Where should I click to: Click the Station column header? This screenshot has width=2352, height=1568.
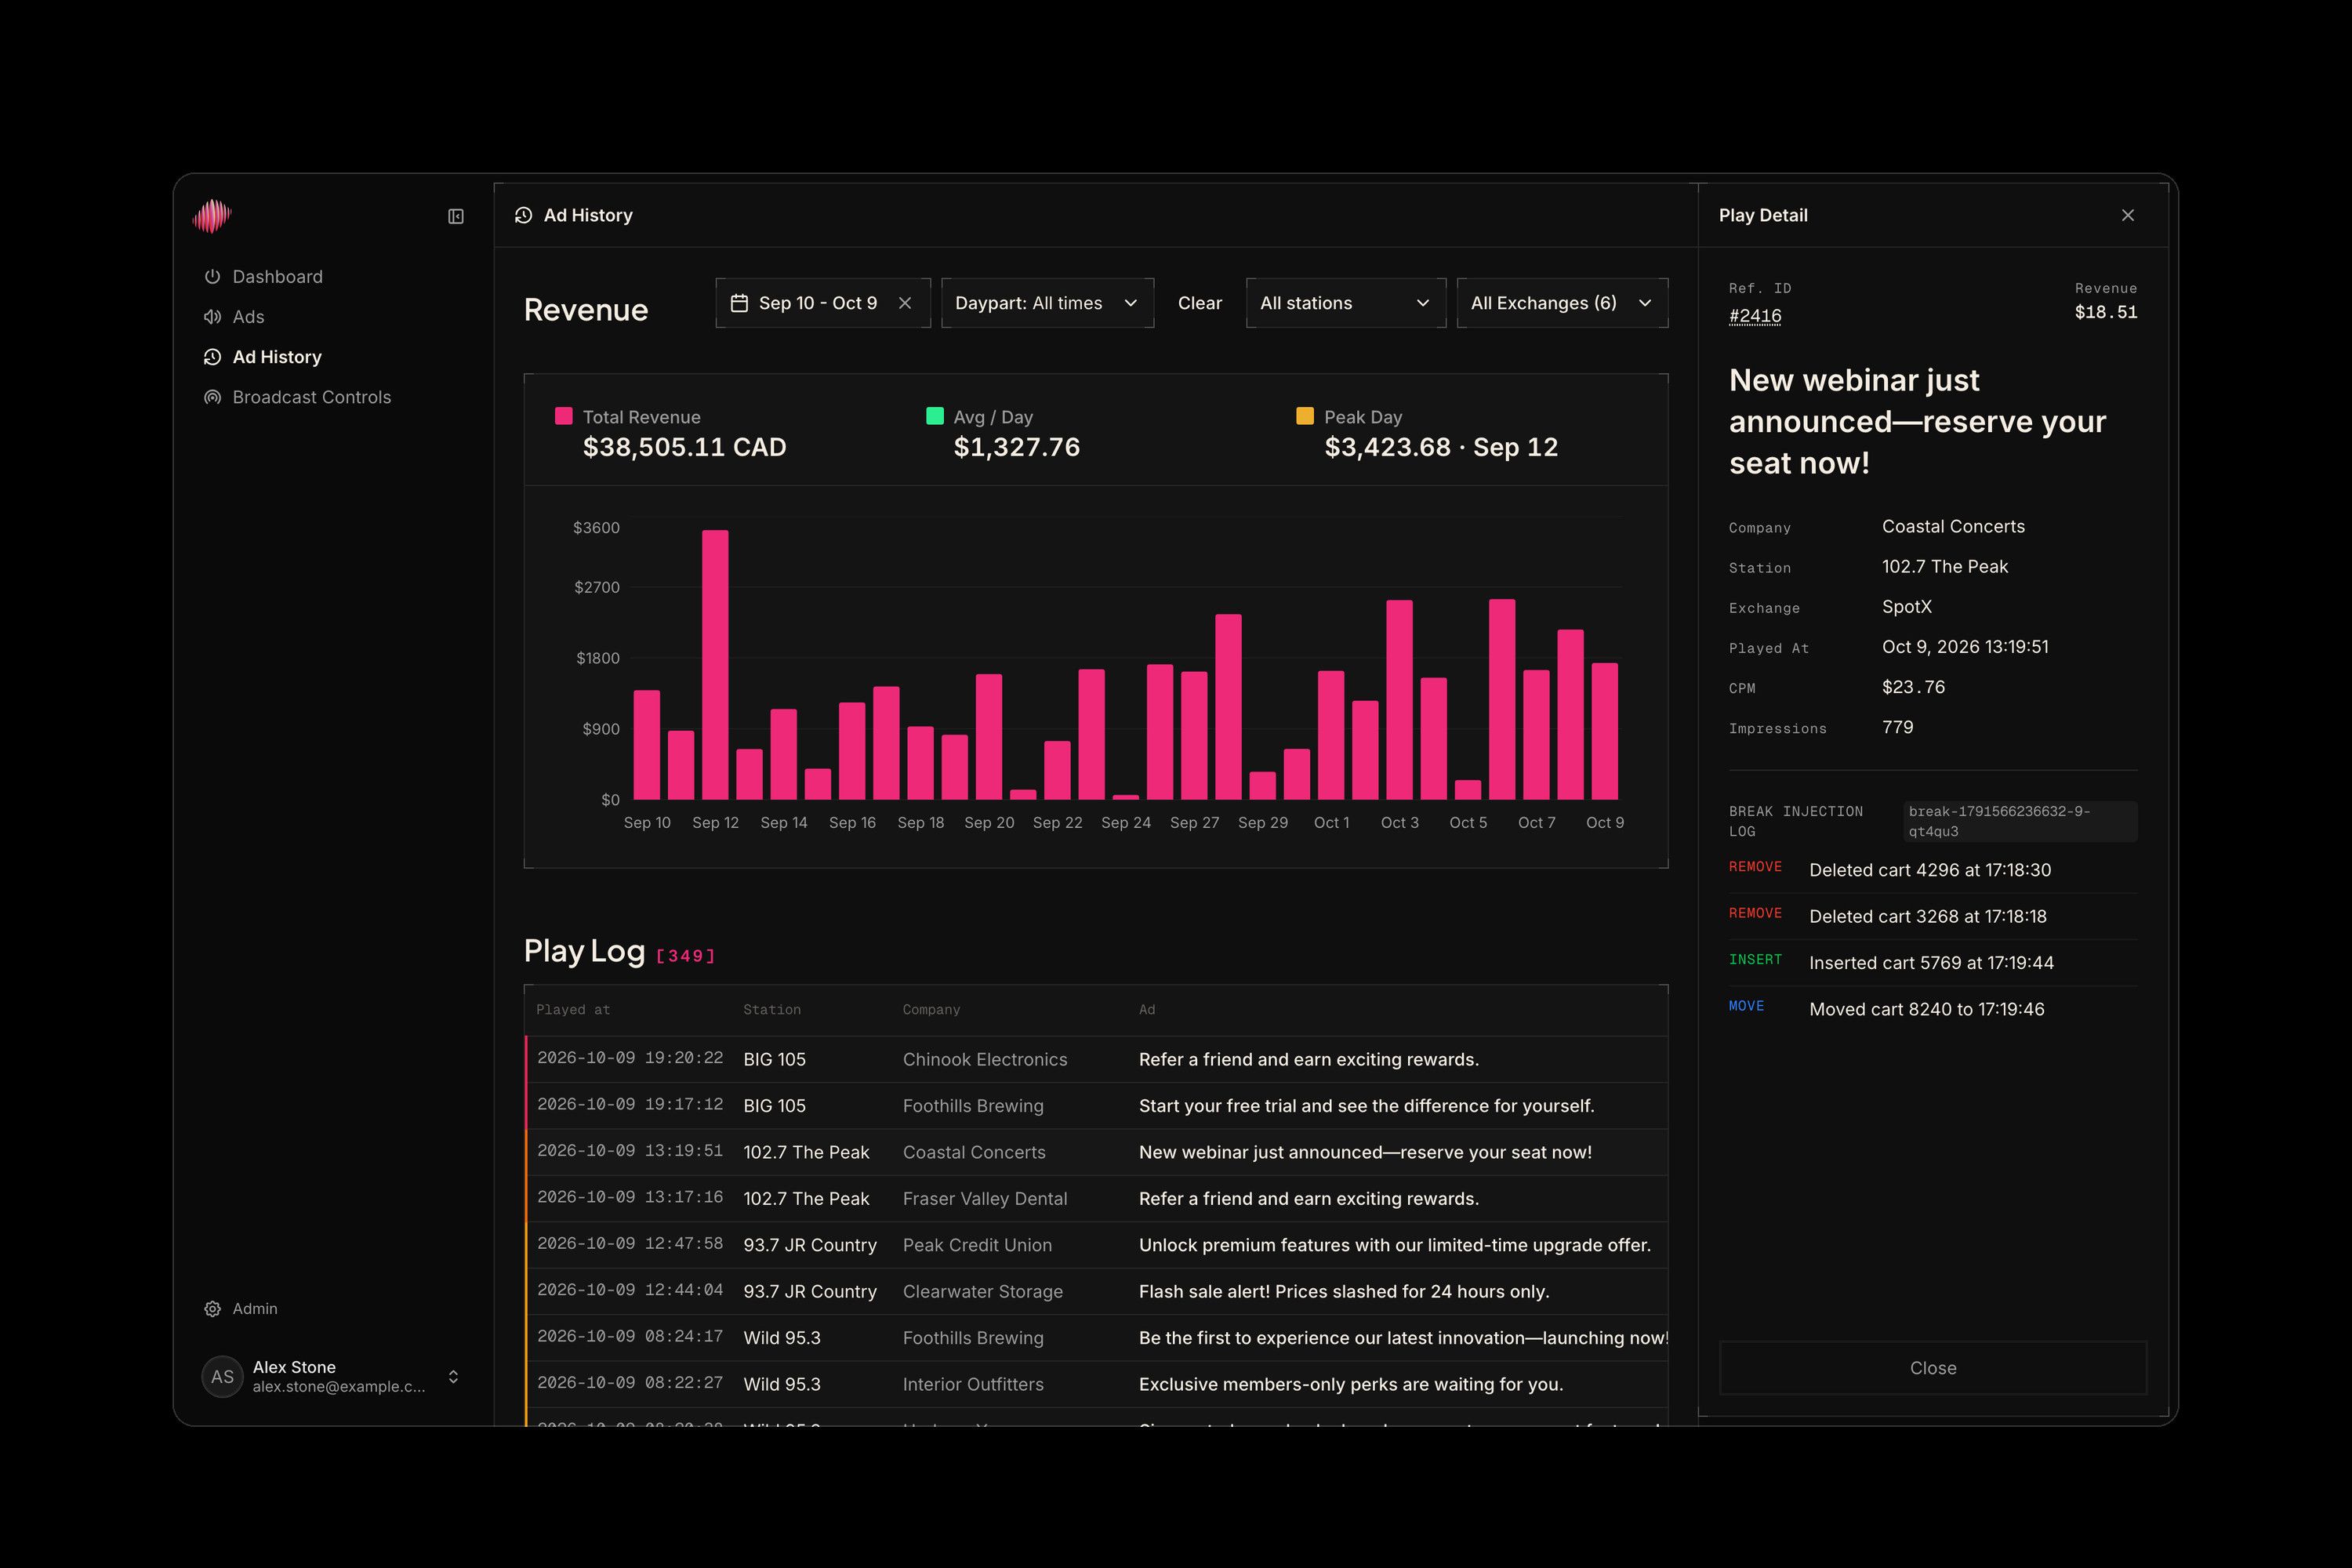click(772, 1010)
